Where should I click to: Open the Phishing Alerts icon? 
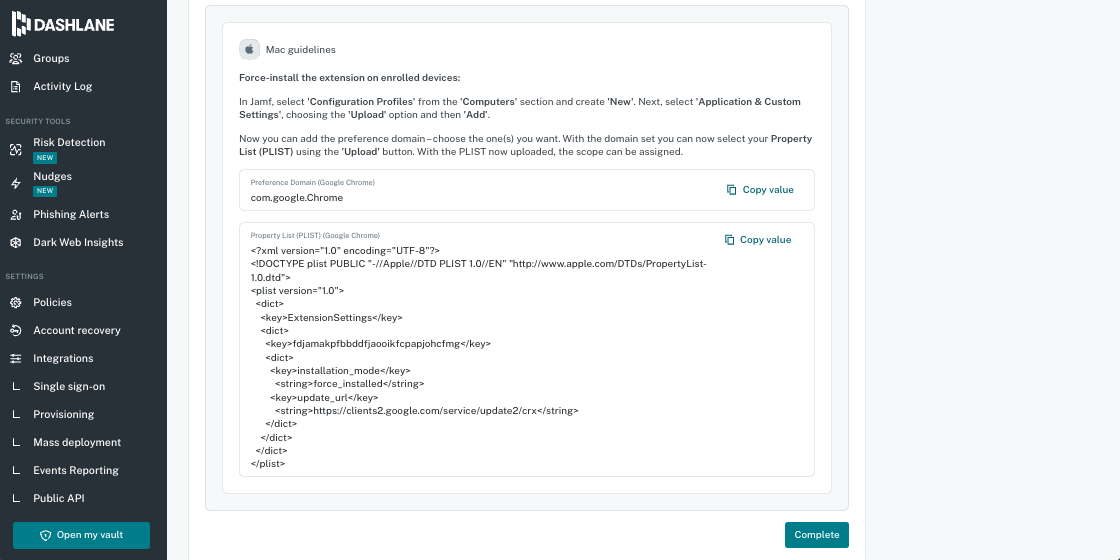pyautogui.click(x=16, y=214)
